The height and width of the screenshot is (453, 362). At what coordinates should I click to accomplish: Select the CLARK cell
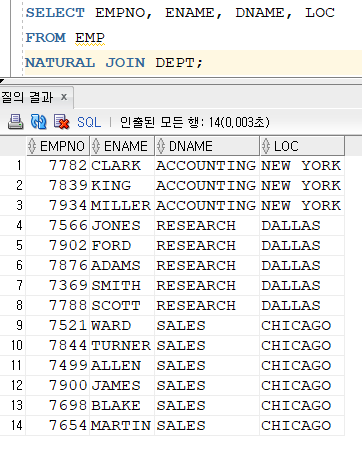pos(122,165)
